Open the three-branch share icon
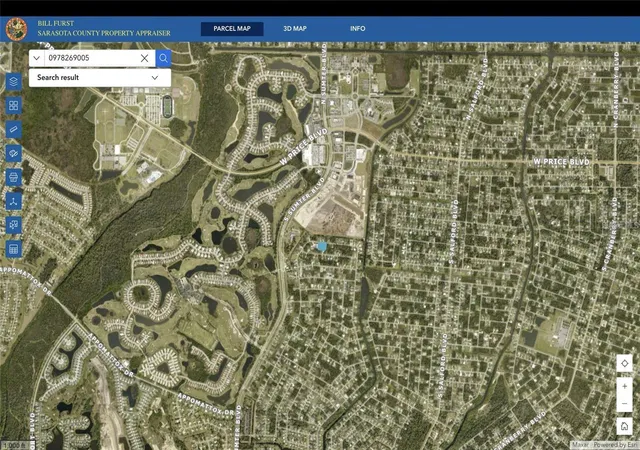 point(13,201)
